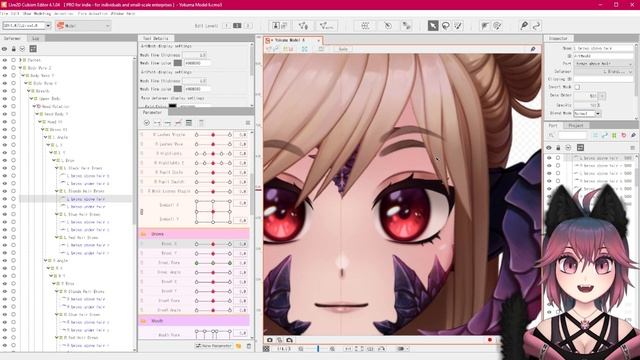The image size is (640, 360).
Task: Click the create rotation deformer icon
Action: [x=388, y=26]
